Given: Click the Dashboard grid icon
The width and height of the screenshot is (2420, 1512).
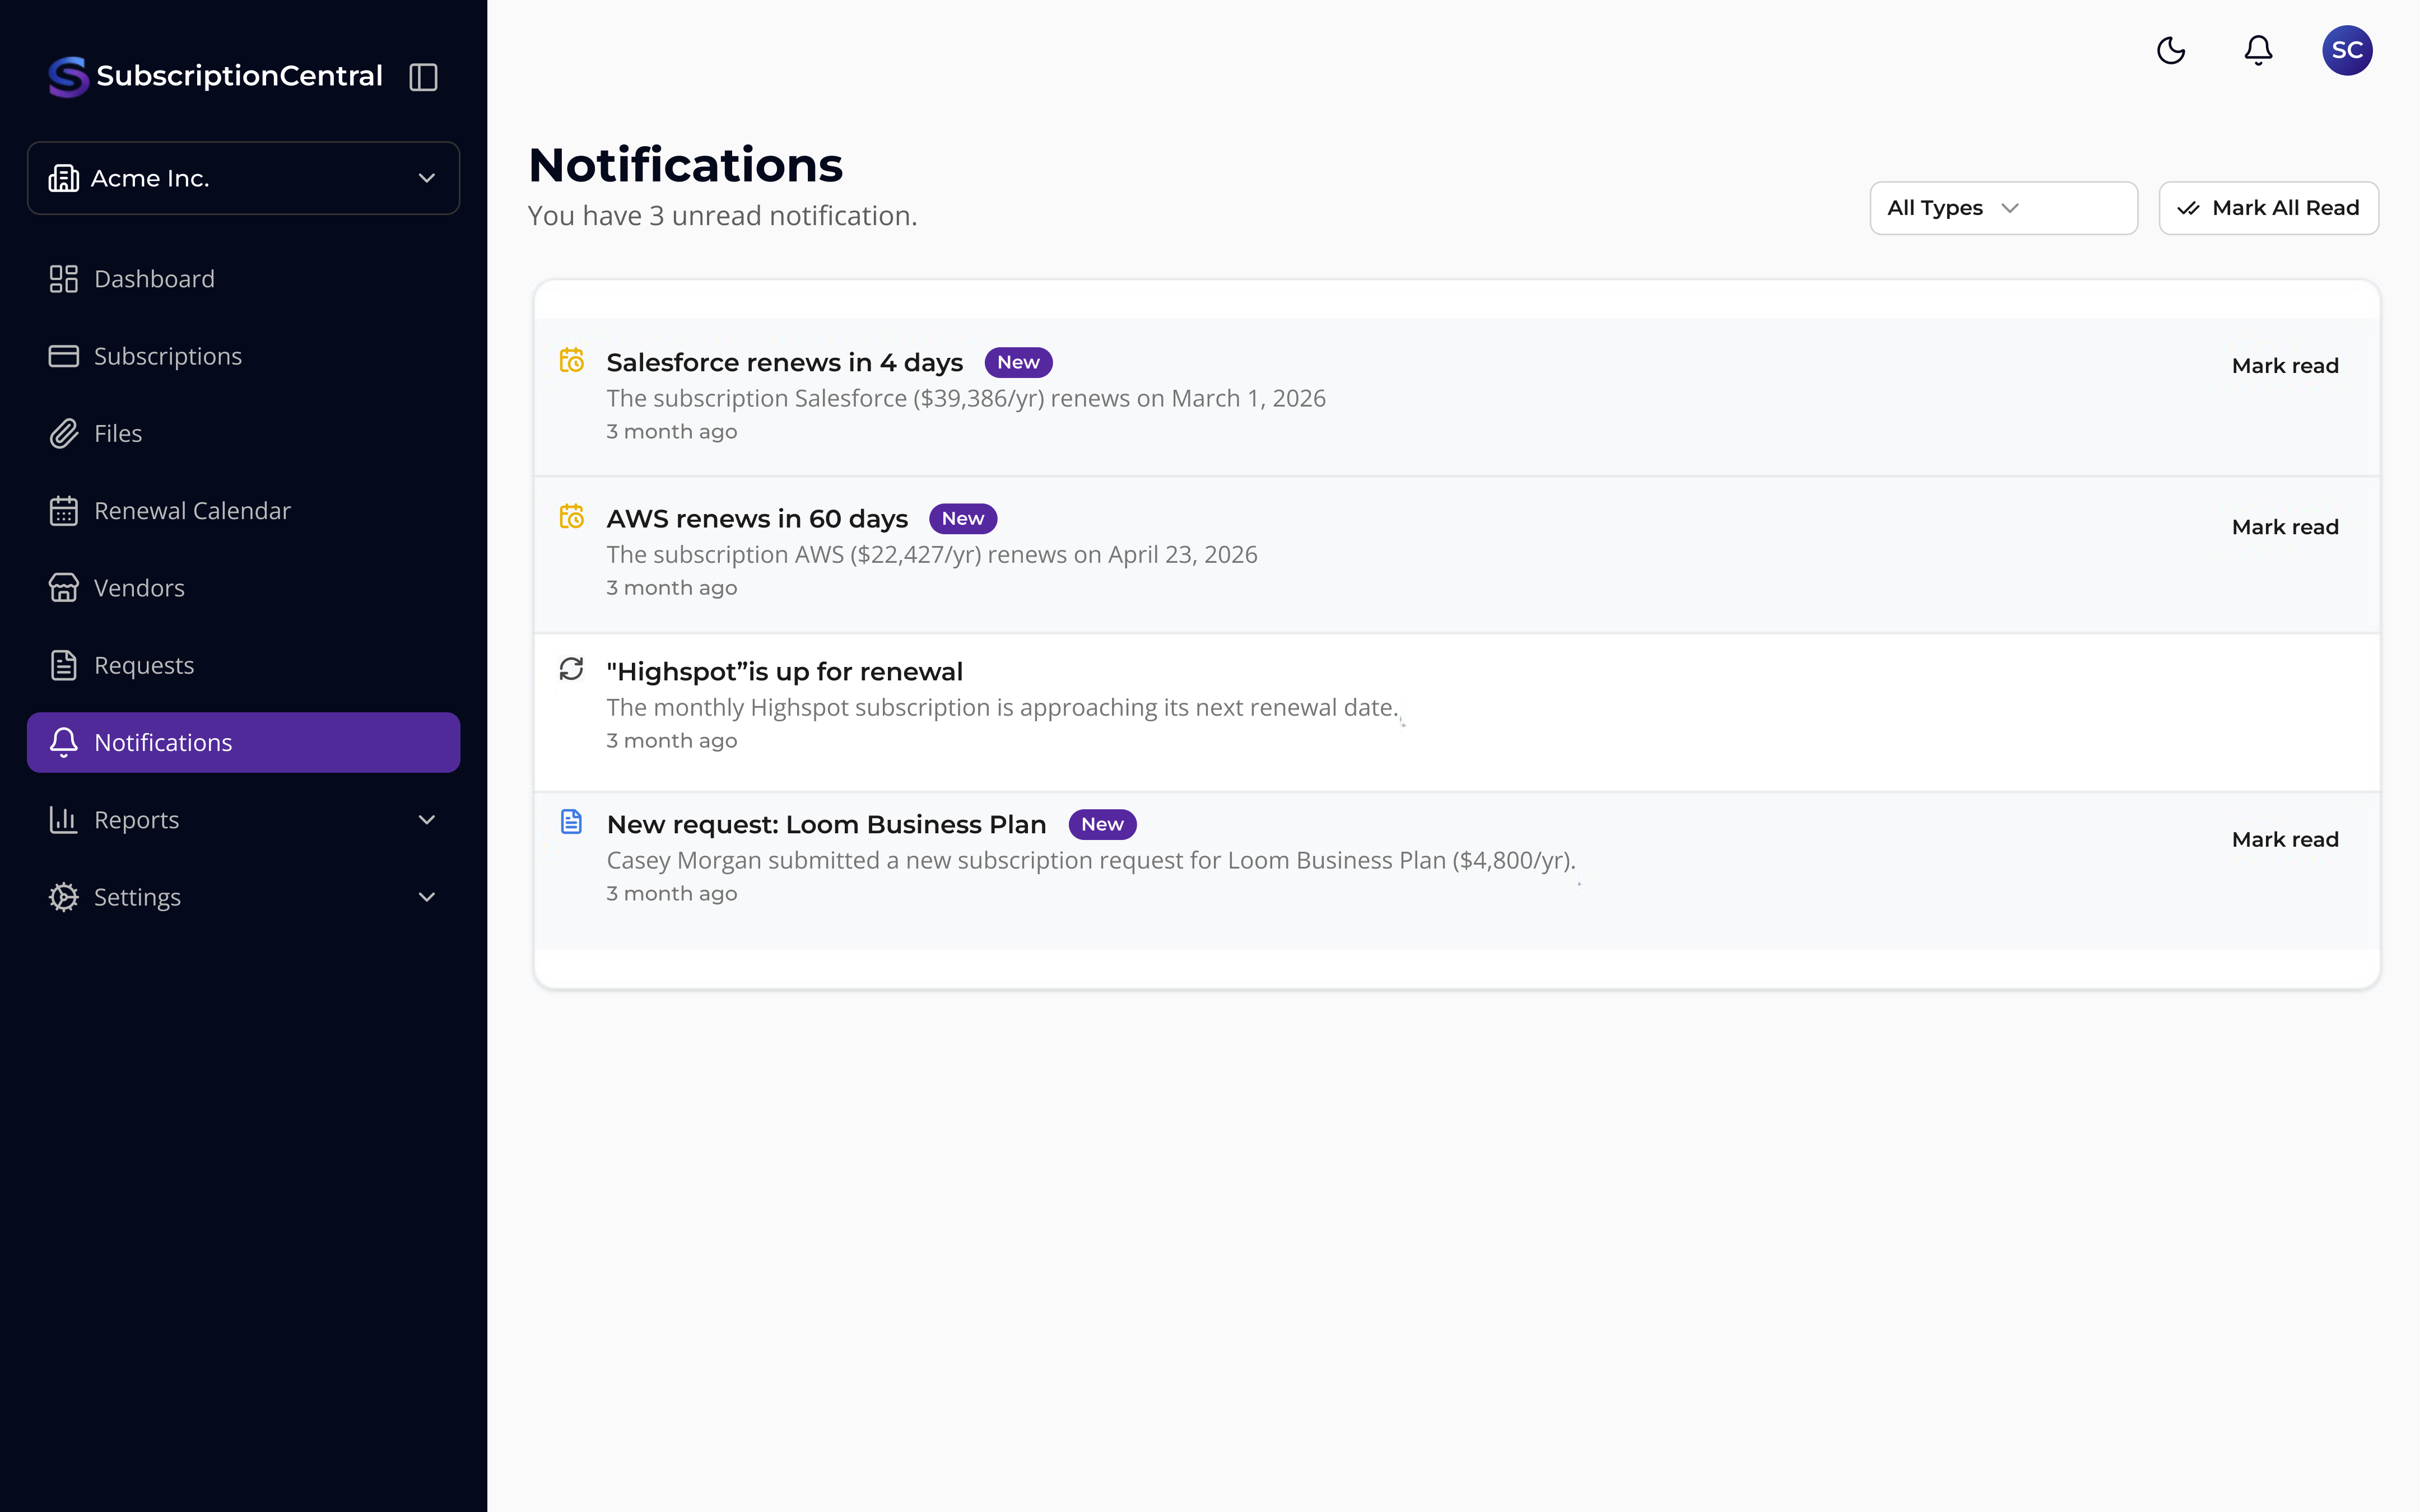Looking at the screenshot, I should (64, 279).
